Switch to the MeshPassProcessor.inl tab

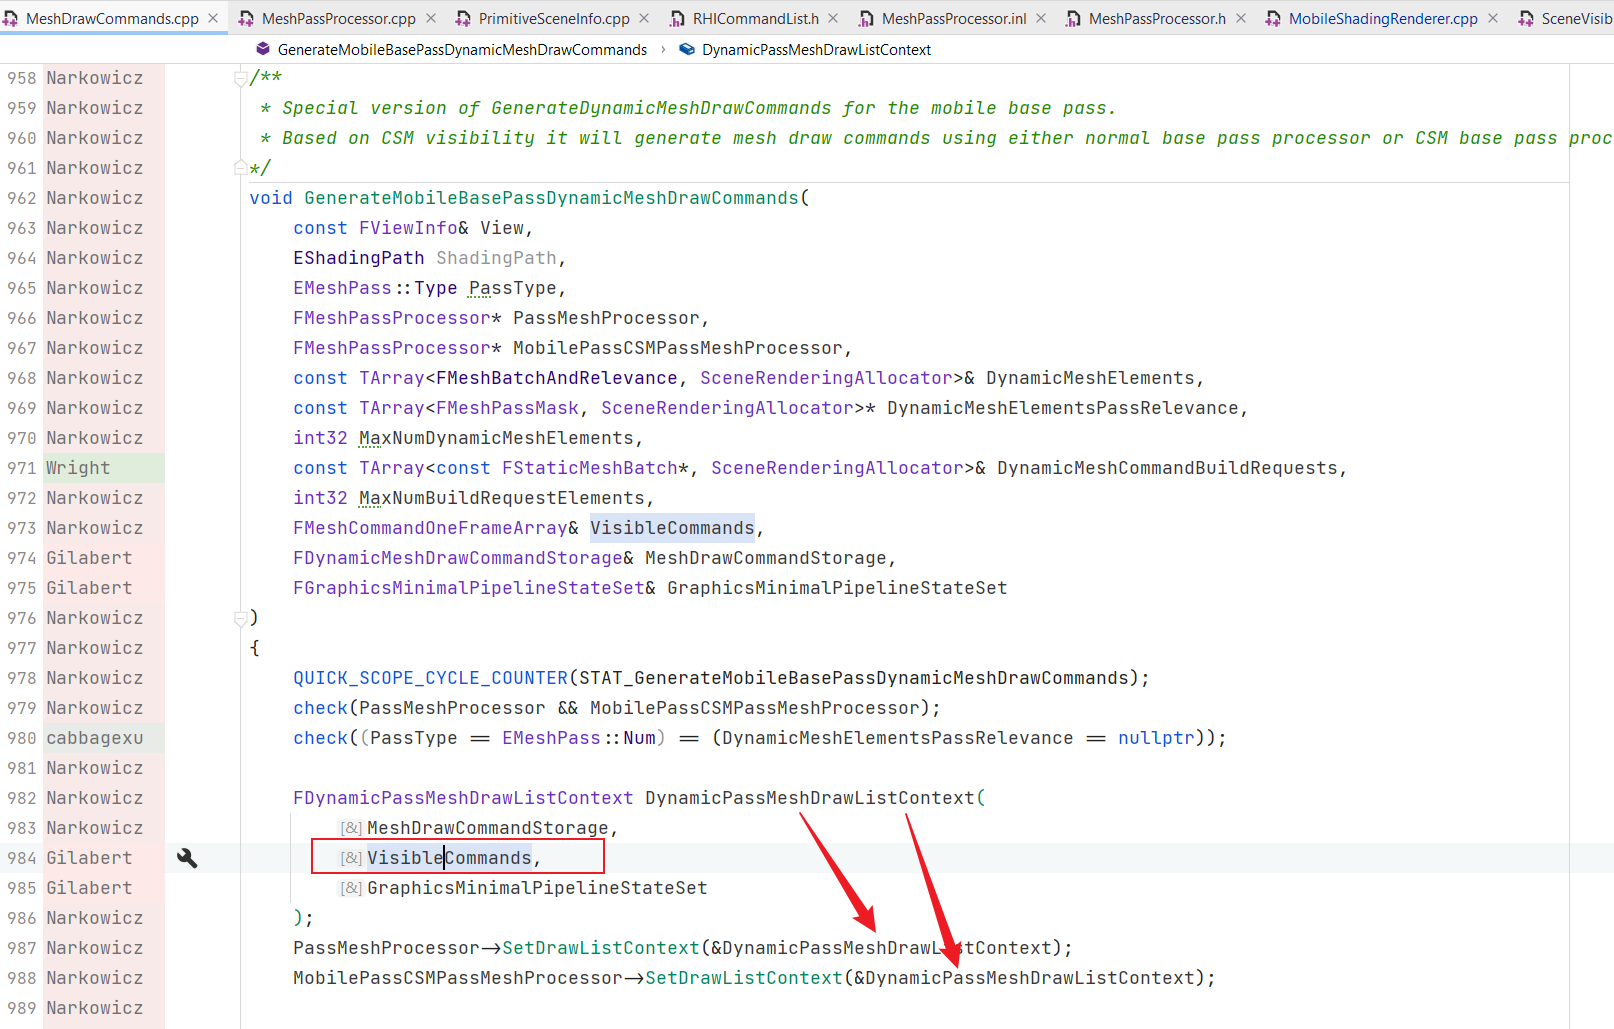(954, 19)
